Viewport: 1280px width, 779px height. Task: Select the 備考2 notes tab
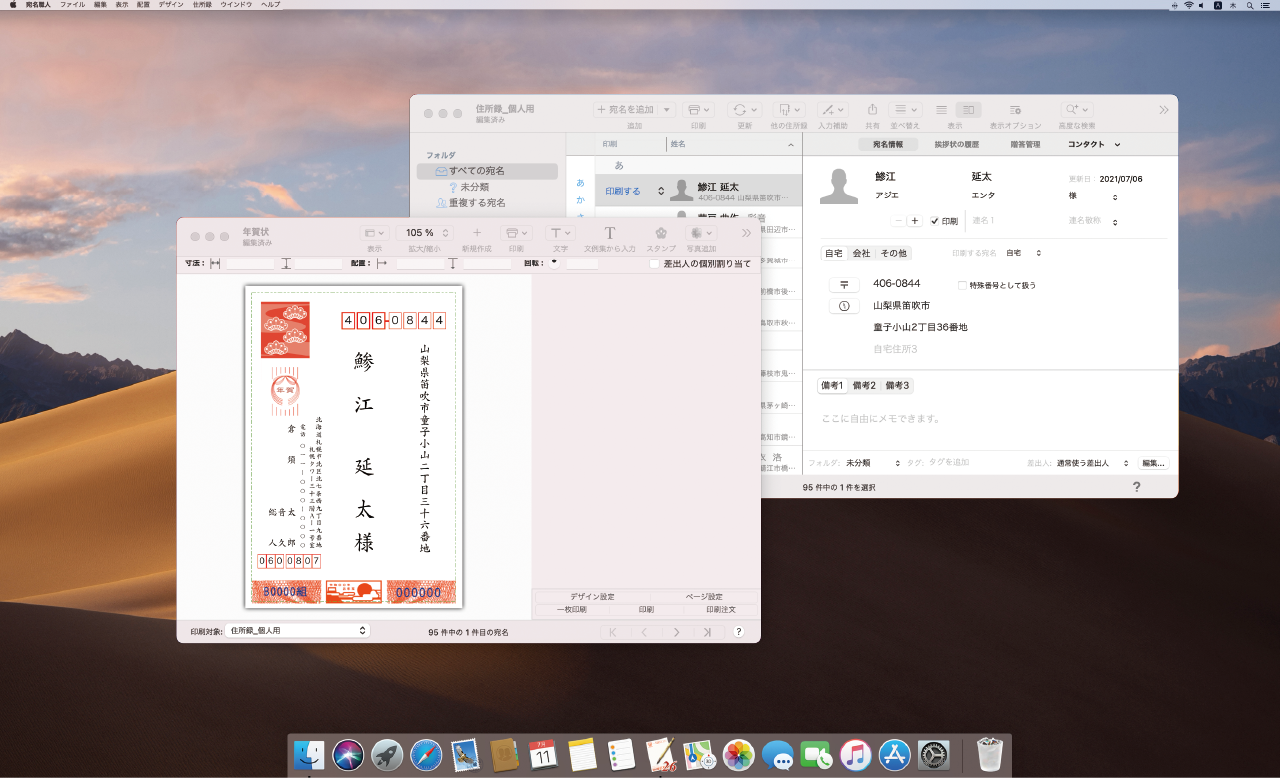click(864, 385)
